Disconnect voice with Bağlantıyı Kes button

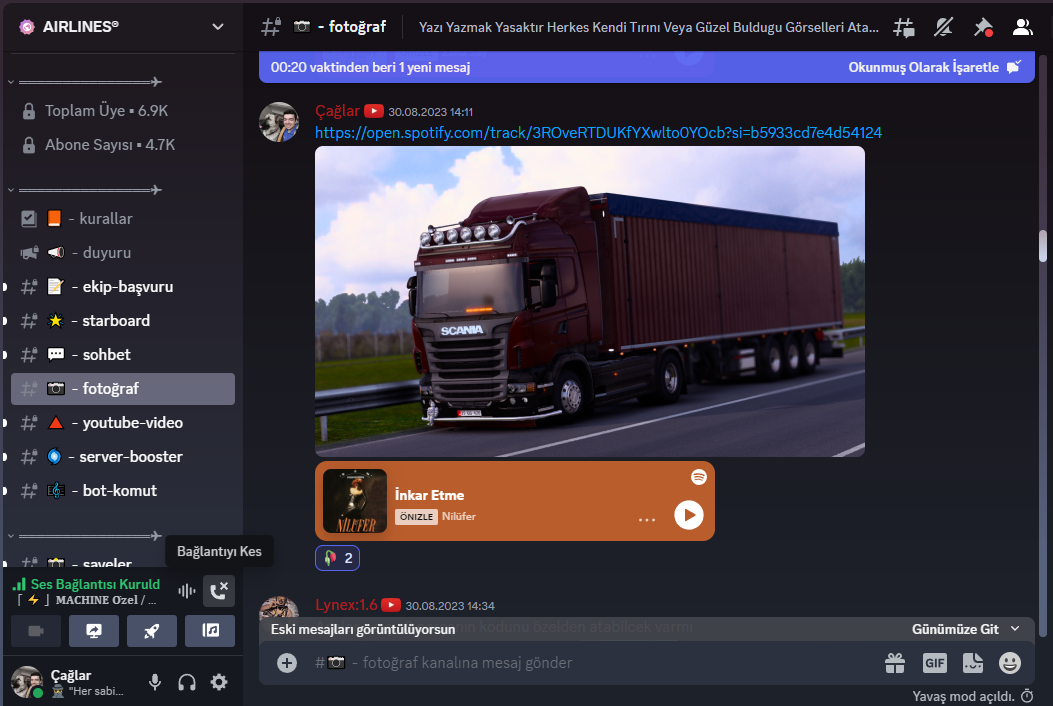[x=219, y=591]
